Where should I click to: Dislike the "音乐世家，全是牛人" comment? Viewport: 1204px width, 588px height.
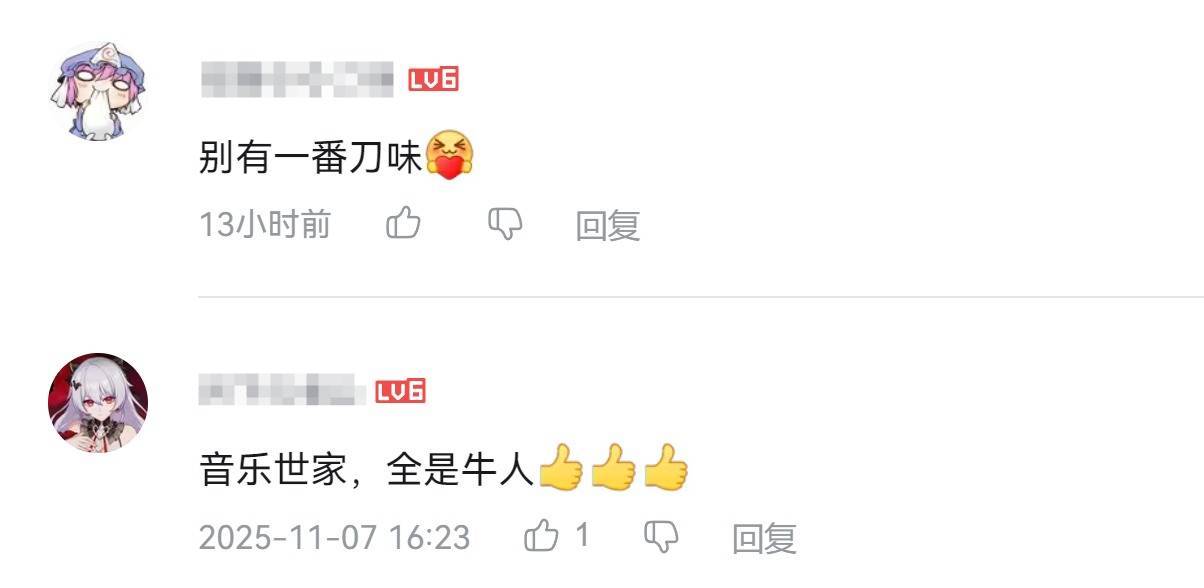pyautogui.click(x=661, y=537)
